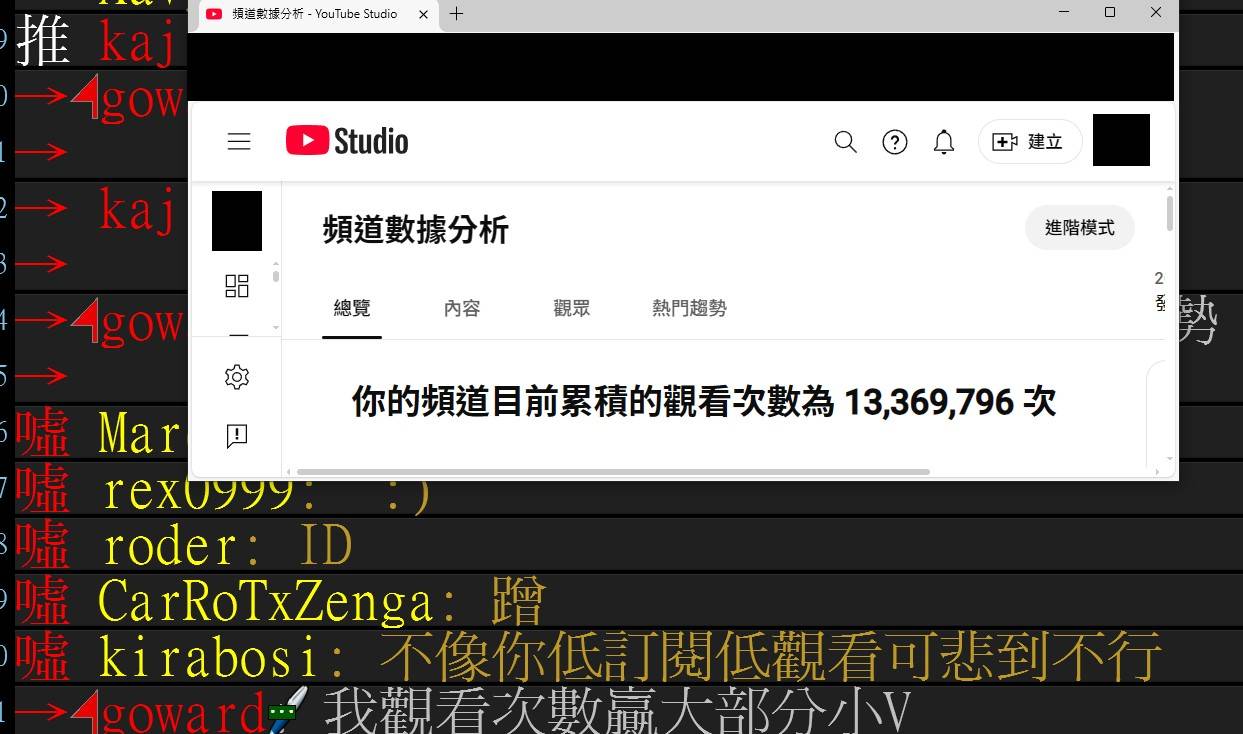
Task: Switch to the 進階模式 advanced mode
Action: coord(1080,228)
